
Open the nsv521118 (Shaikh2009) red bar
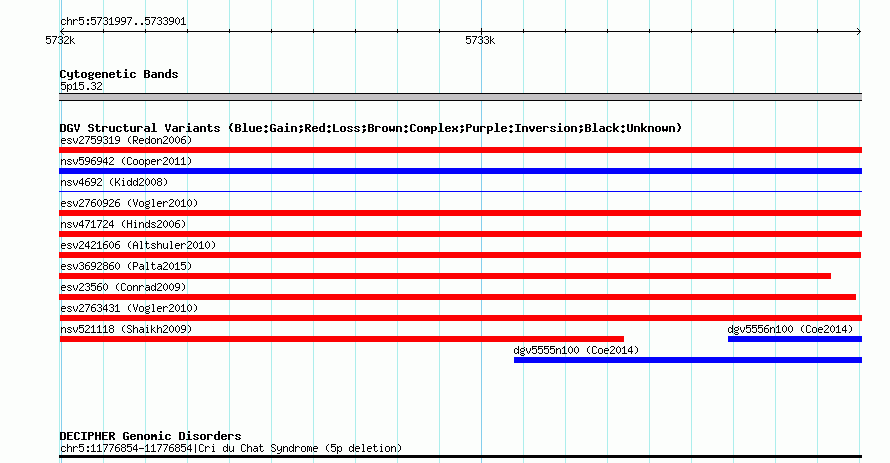click(x=342, y=339)
